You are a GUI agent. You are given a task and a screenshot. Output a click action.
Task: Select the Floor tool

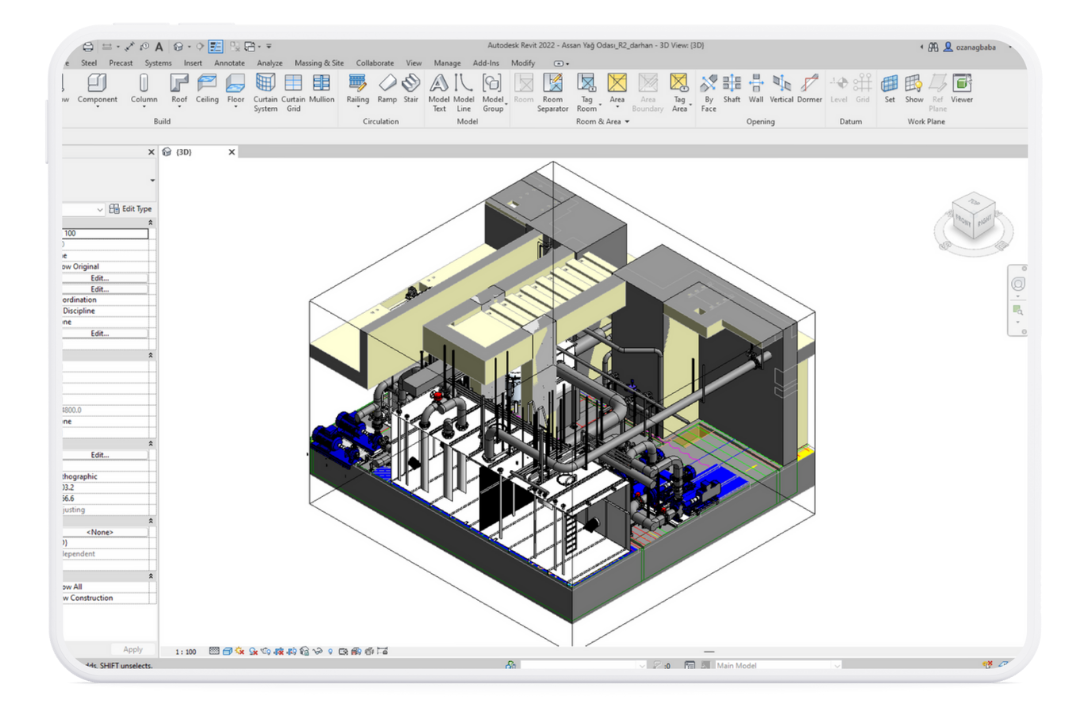[x=236, y=88]
